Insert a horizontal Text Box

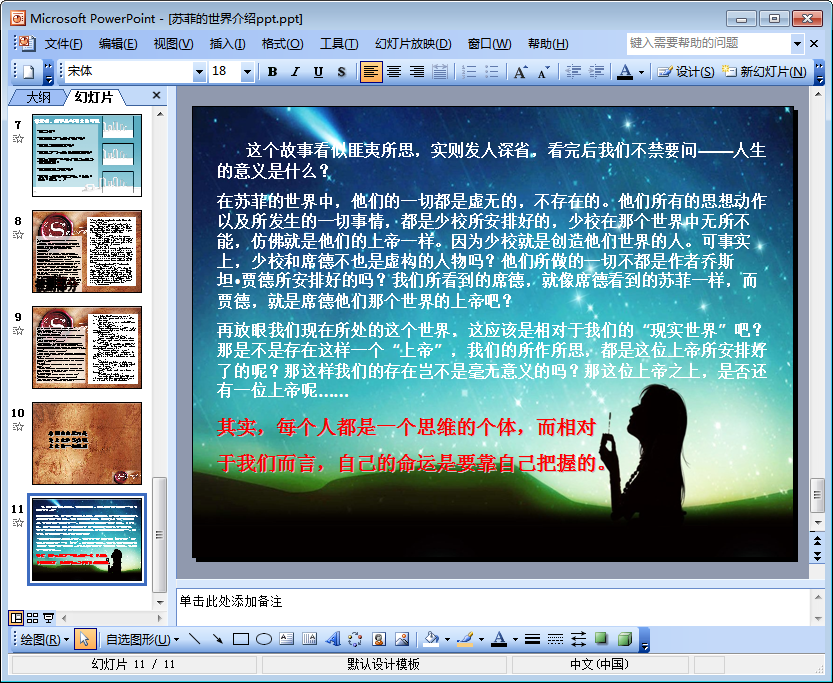point(286,639)
